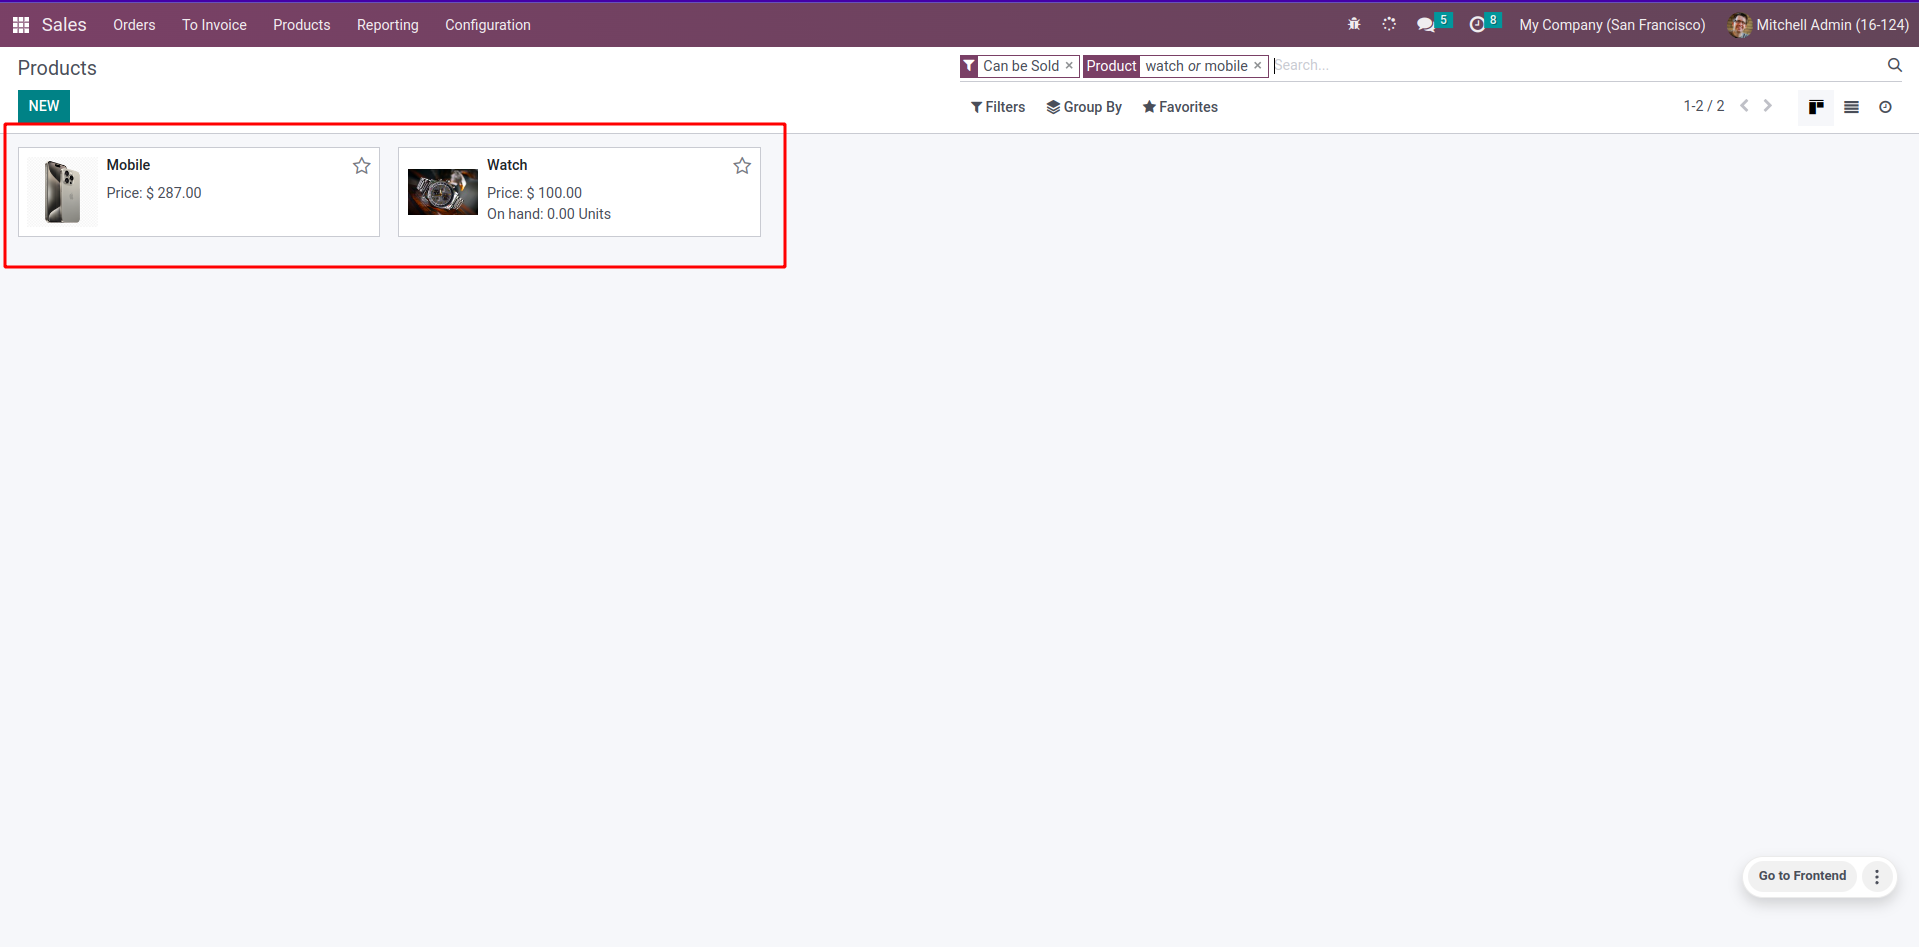Toggle favorite star on Watch product
The image size is (1919, 947).
pos(742,166)
